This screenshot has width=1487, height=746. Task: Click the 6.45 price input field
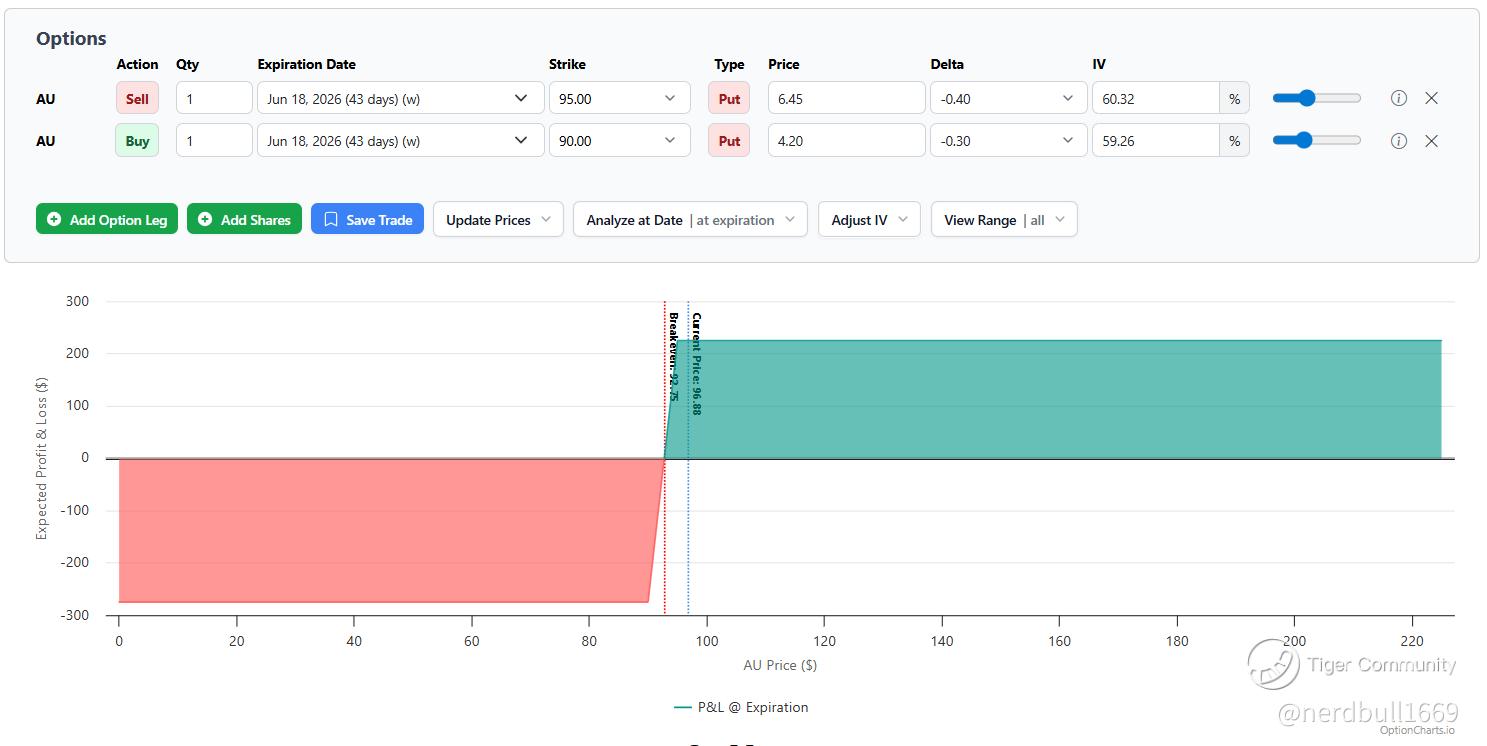847,98
